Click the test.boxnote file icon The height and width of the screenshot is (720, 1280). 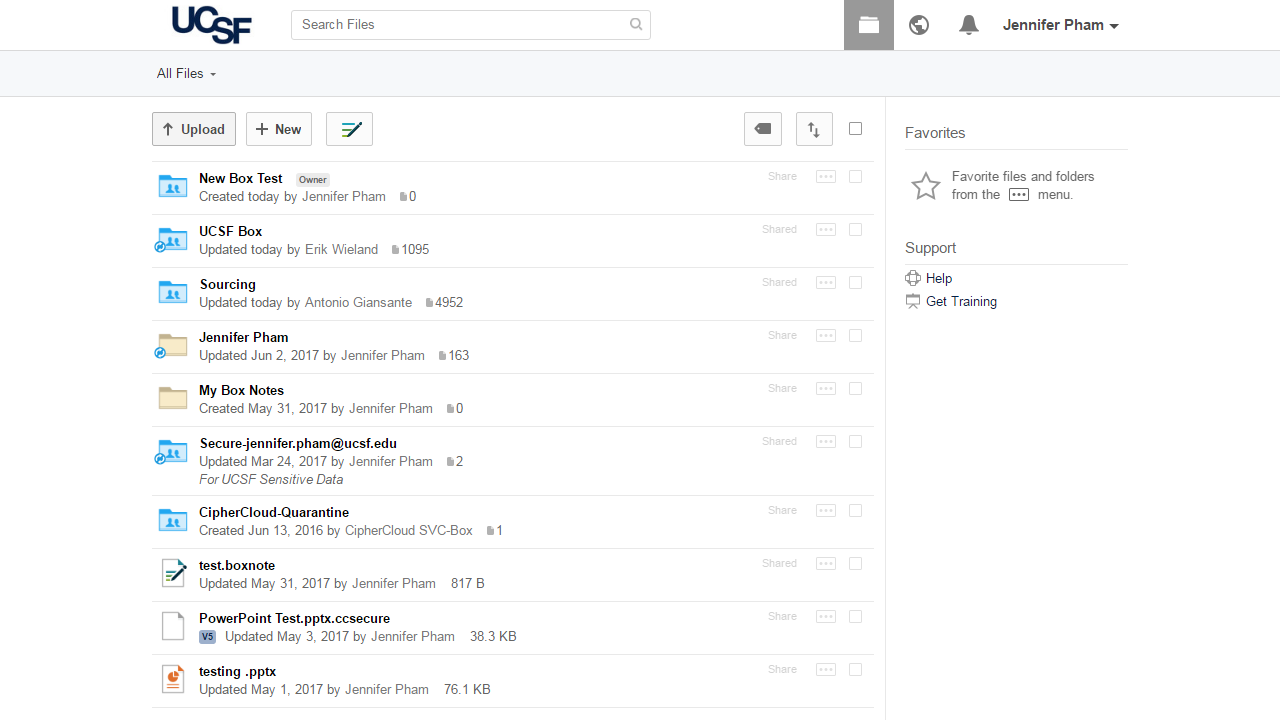pos(174,574)
